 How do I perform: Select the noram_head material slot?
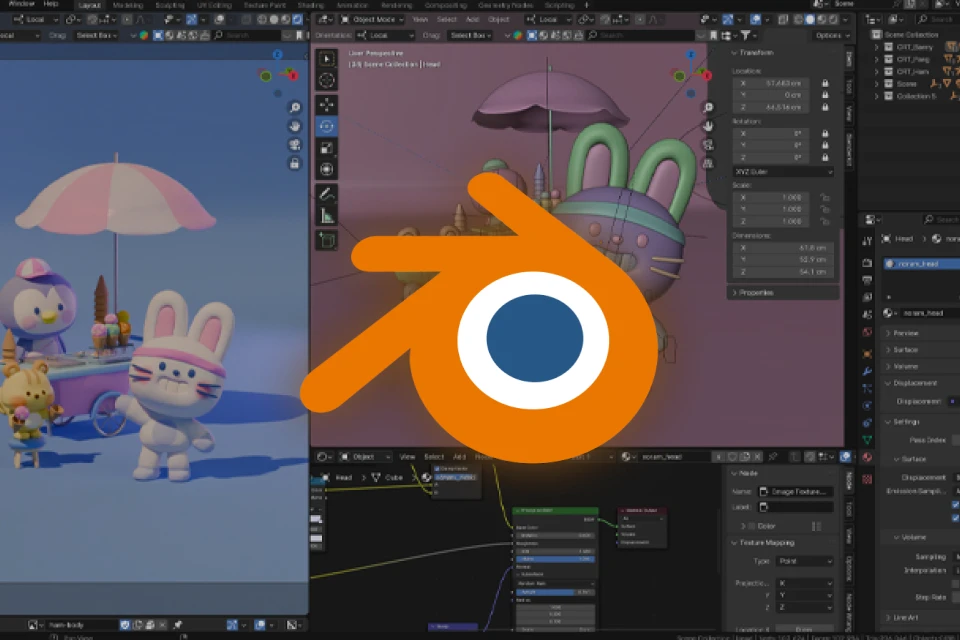click(921, 263)
